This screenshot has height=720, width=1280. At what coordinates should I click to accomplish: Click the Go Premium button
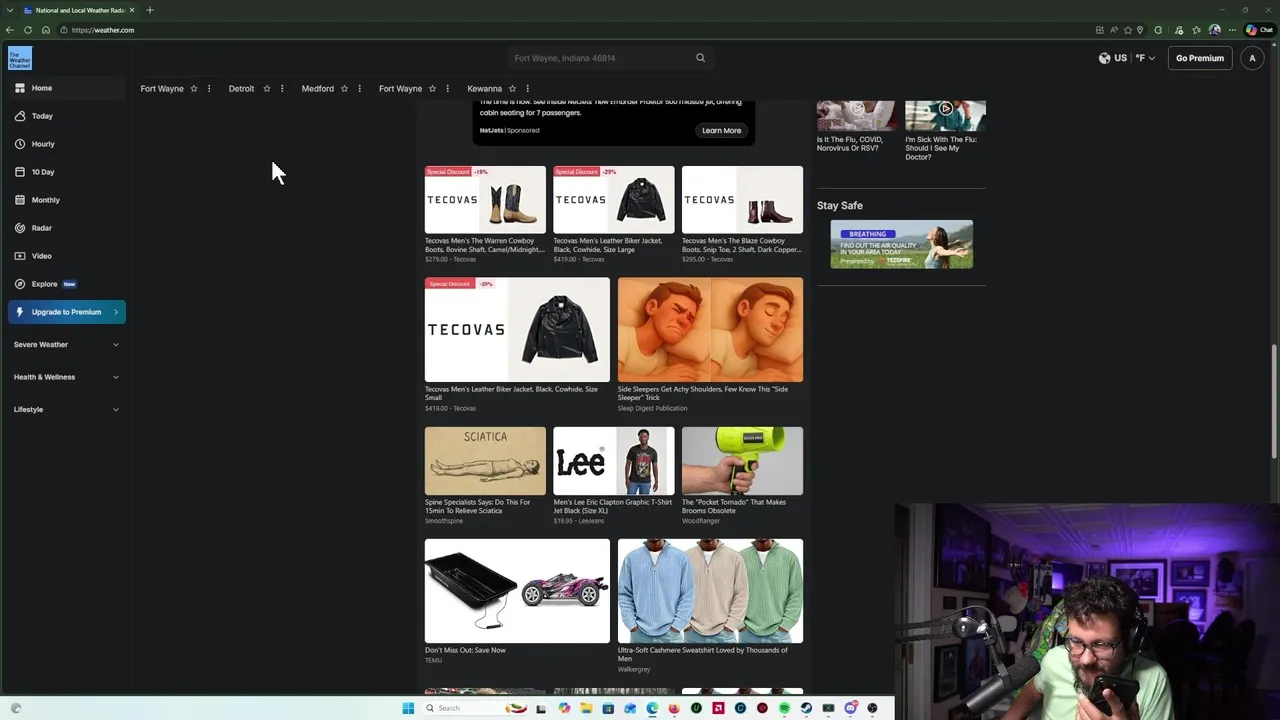point(1200,58)
